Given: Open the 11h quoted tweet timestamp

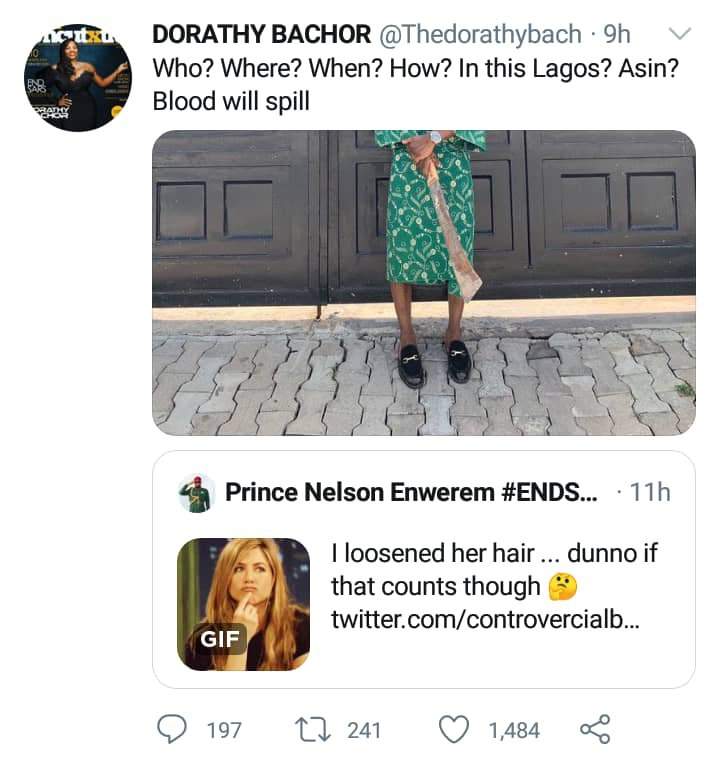Looking at the screenshot, I should click(650, 493).
